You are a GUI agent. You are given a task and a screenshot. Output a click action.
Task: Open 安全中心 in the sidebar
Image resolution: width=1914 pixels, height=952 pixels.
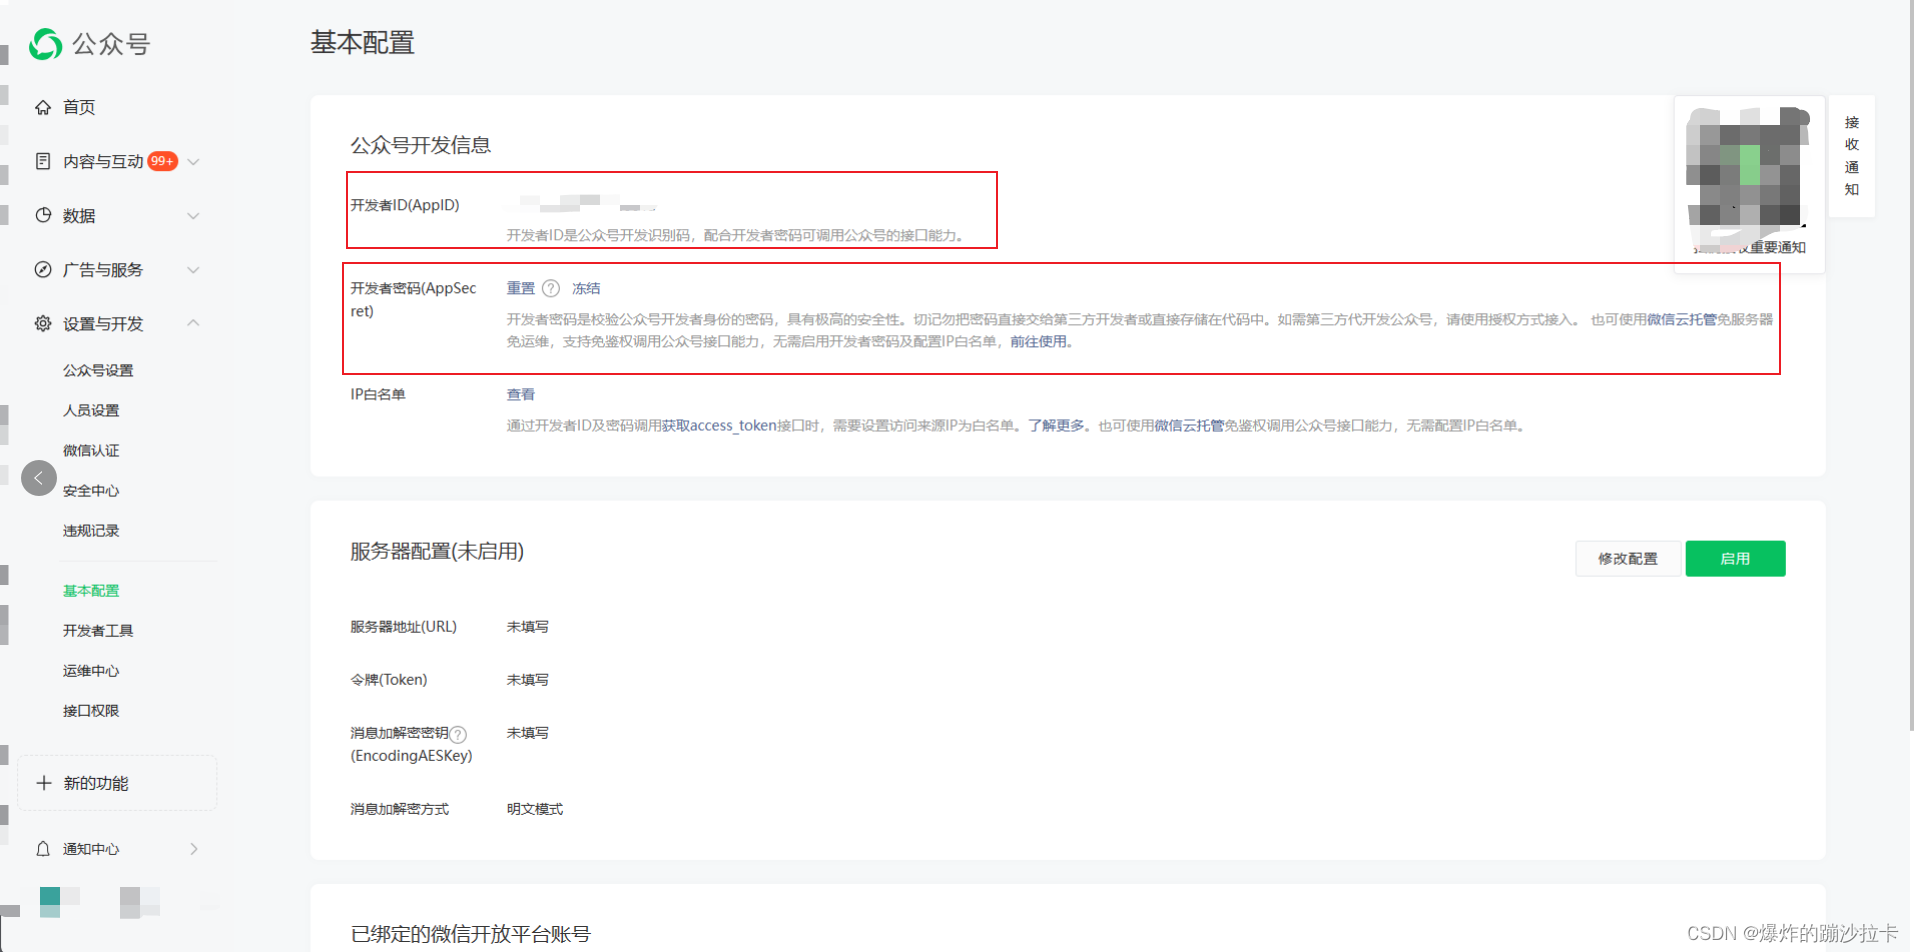click(x=91, y=490)
